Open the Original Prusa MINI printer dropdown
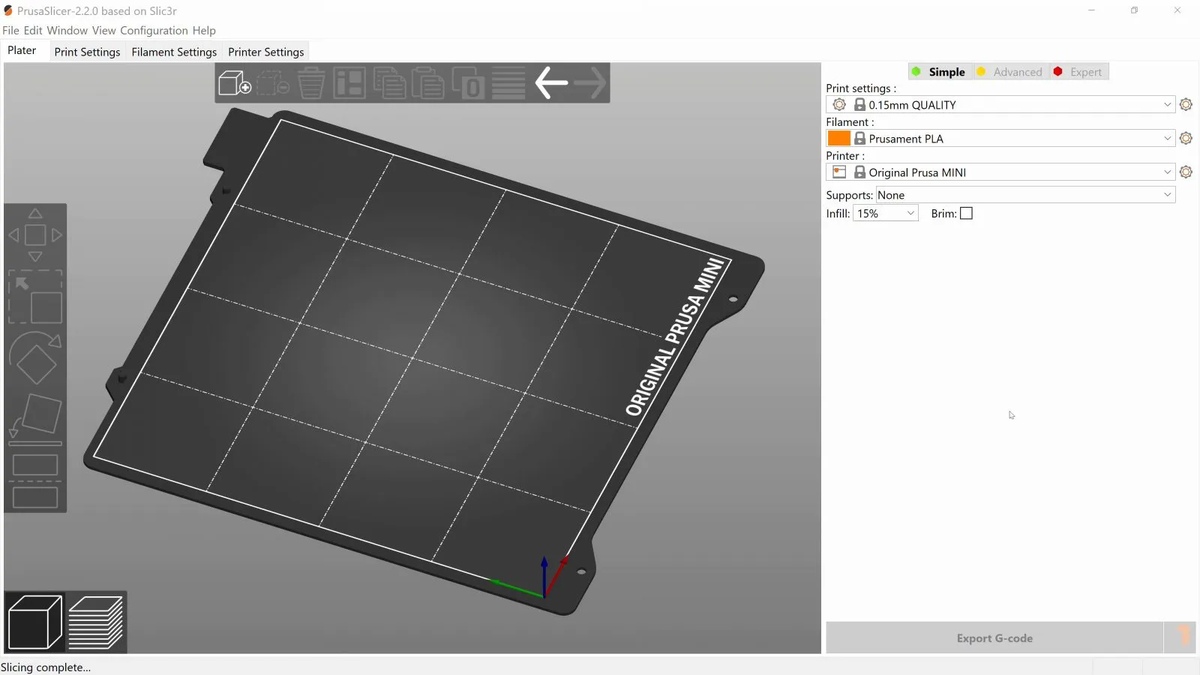The image size is (1200, 675). [1001, 172]
